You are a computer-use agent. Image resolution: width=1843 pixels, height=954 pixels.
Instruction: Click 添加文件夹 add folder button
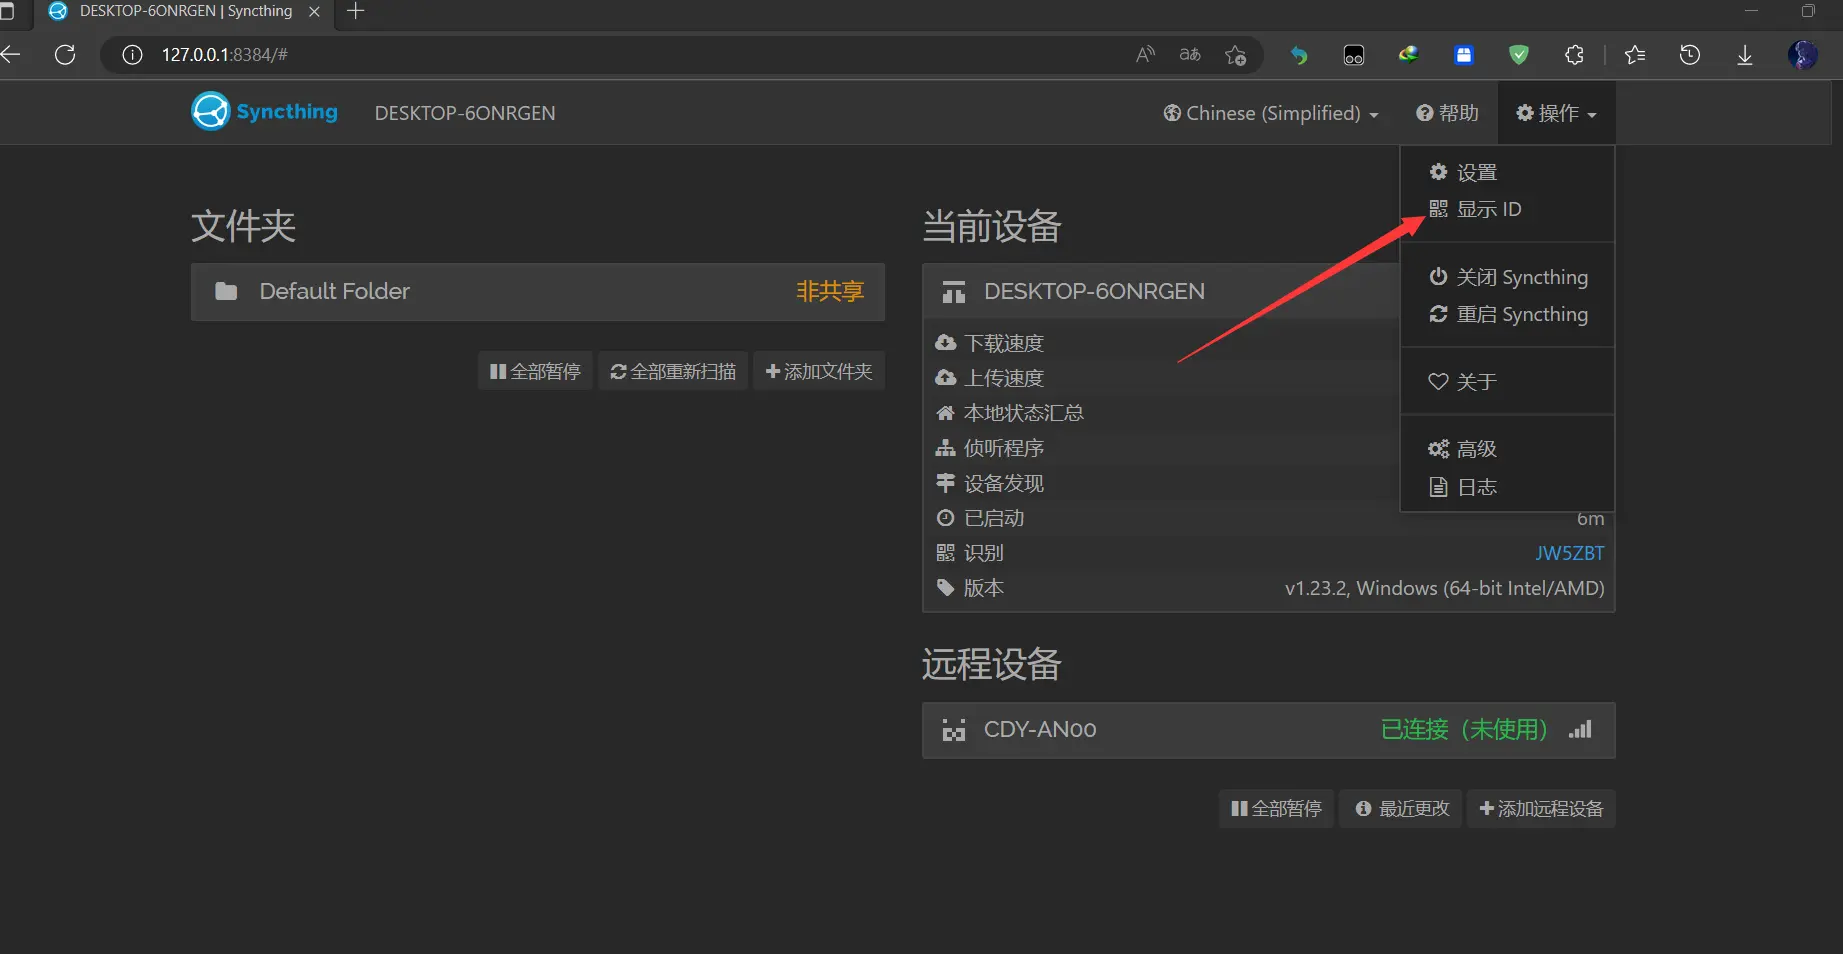pos(819,371)
